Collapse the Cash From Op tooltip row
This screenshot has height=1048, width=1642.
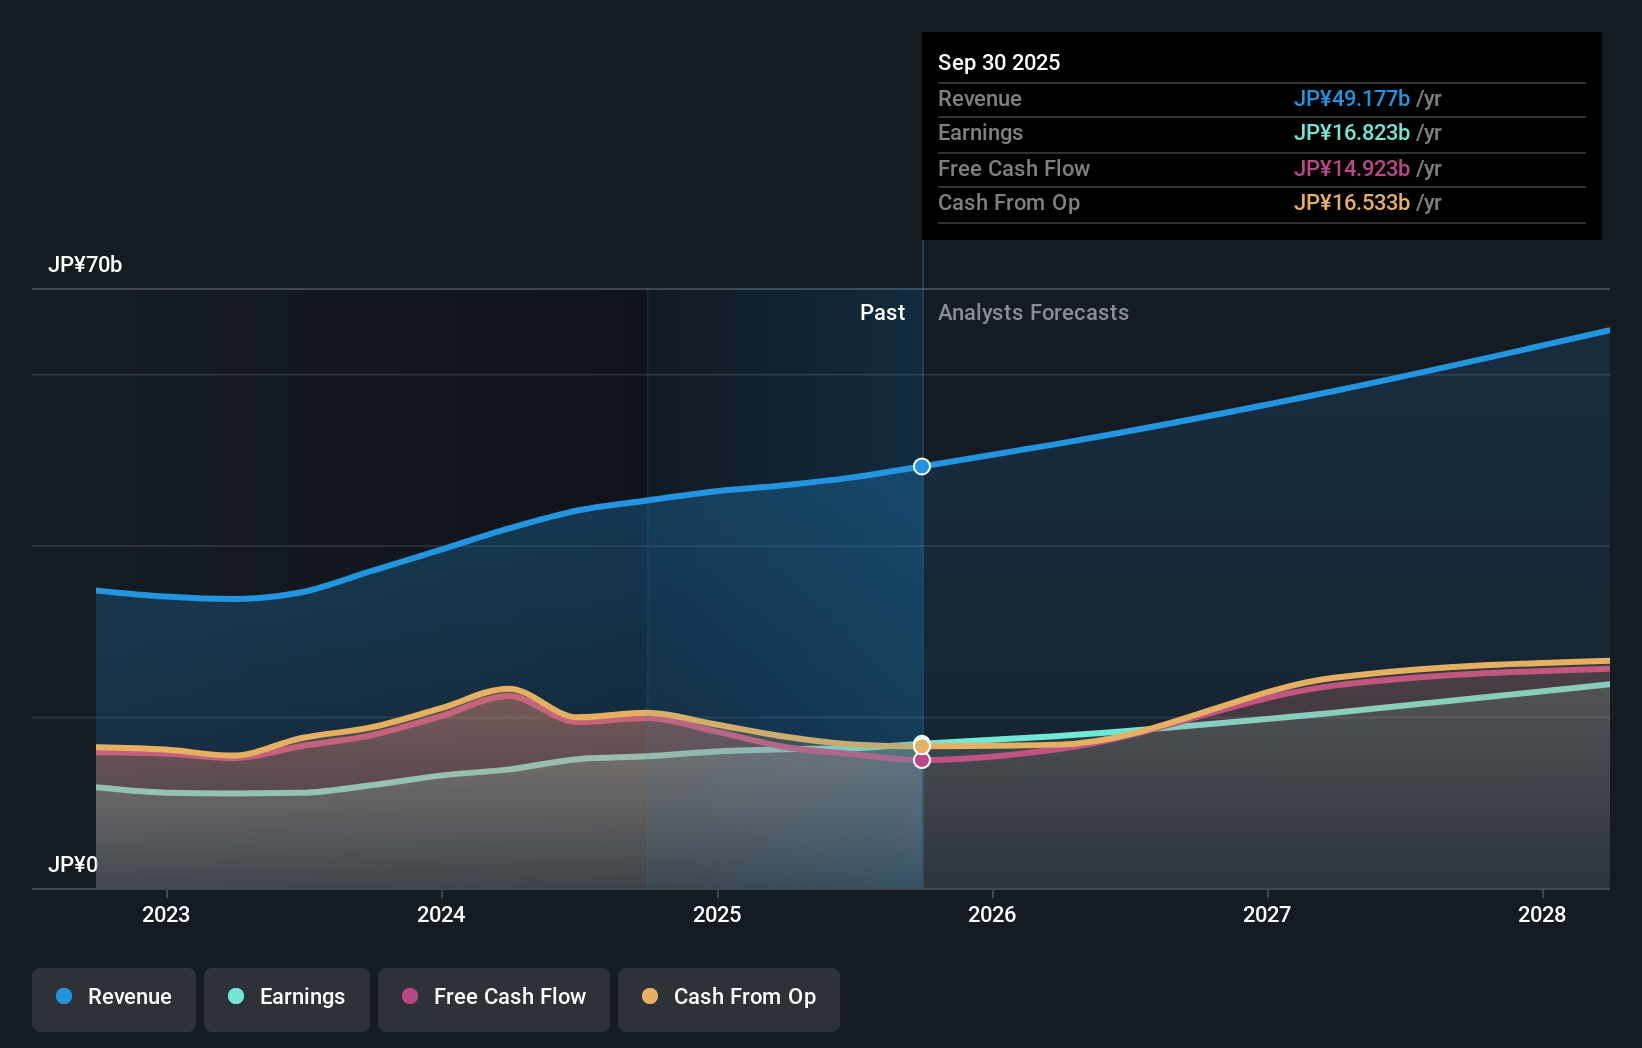point(1009,203)
